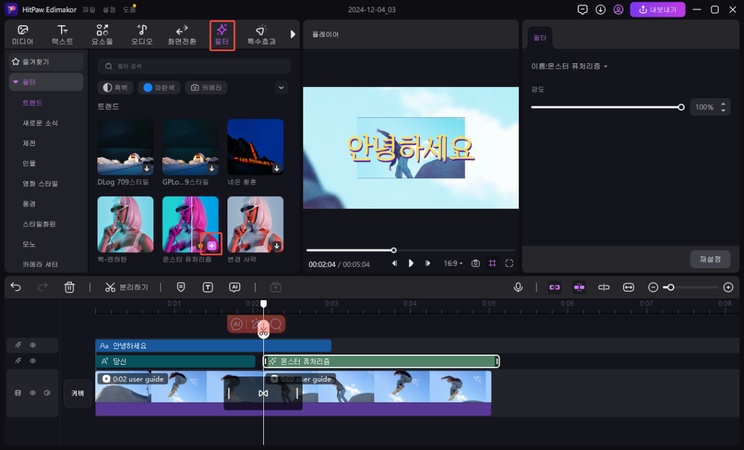The image size is (744, 450).
Task: Play the preview video
Action: point(411,263)
